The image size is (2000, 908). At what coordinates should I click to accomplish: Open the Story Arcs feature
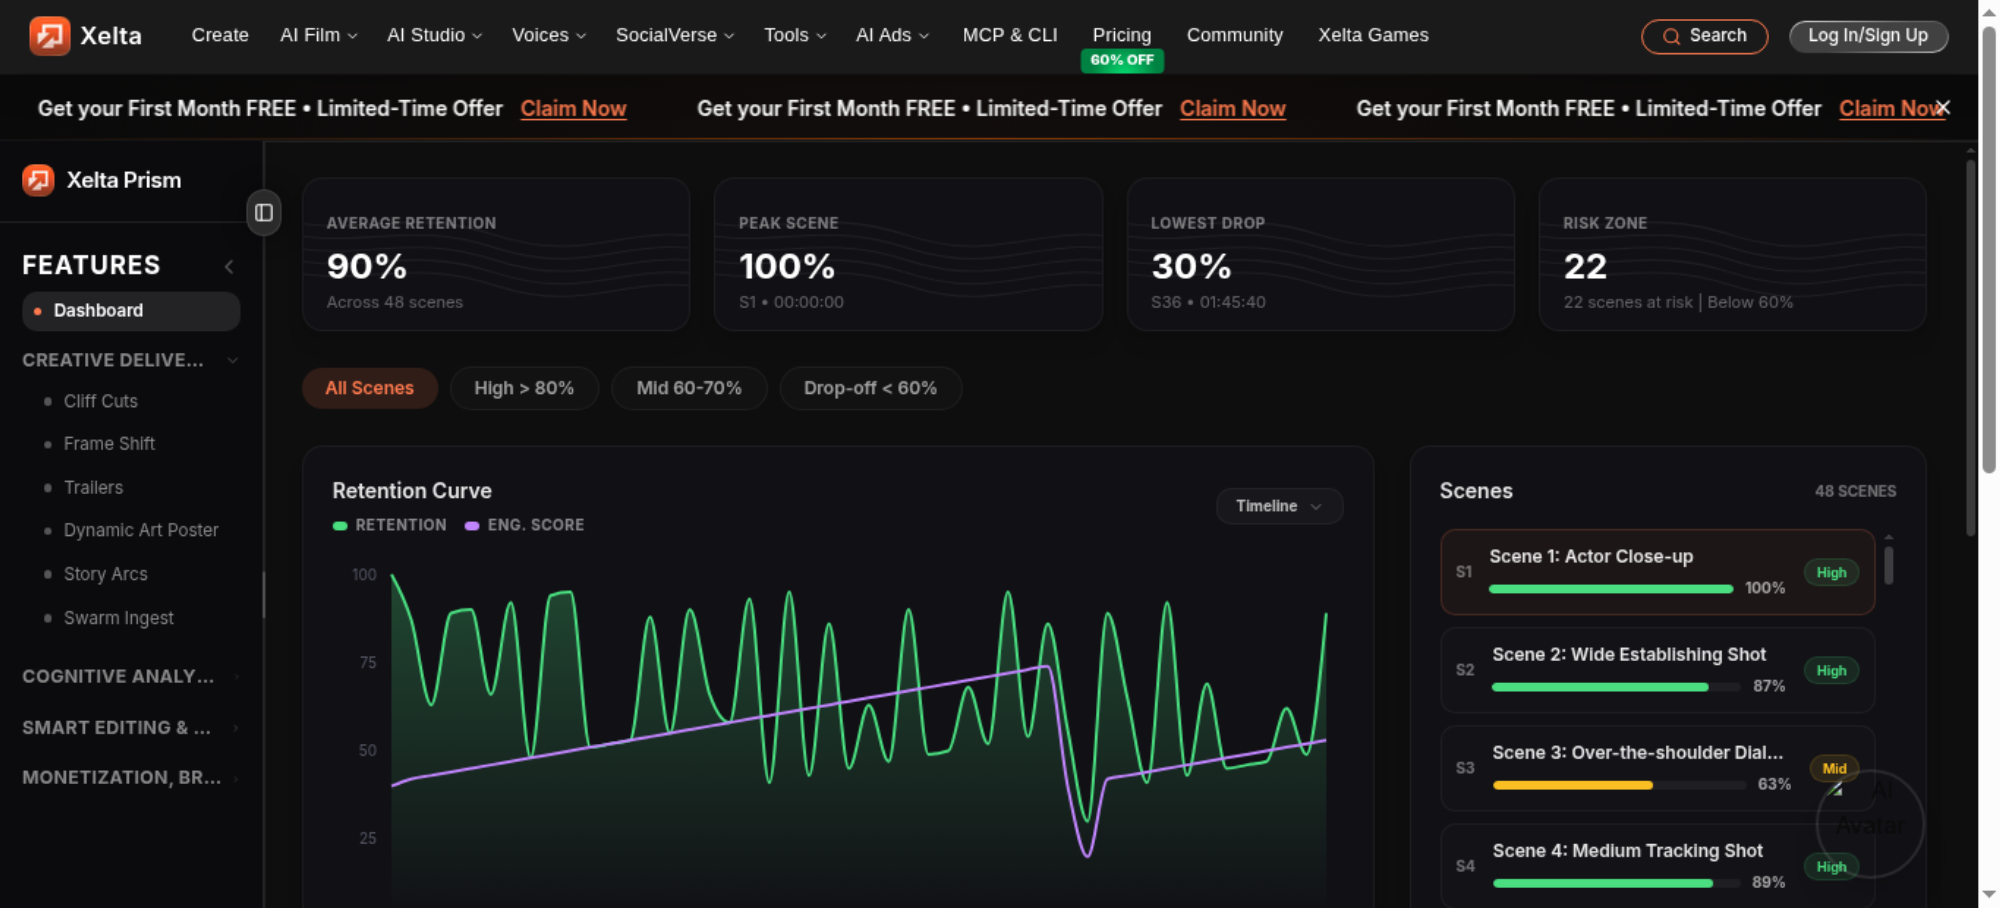(105, 574)
